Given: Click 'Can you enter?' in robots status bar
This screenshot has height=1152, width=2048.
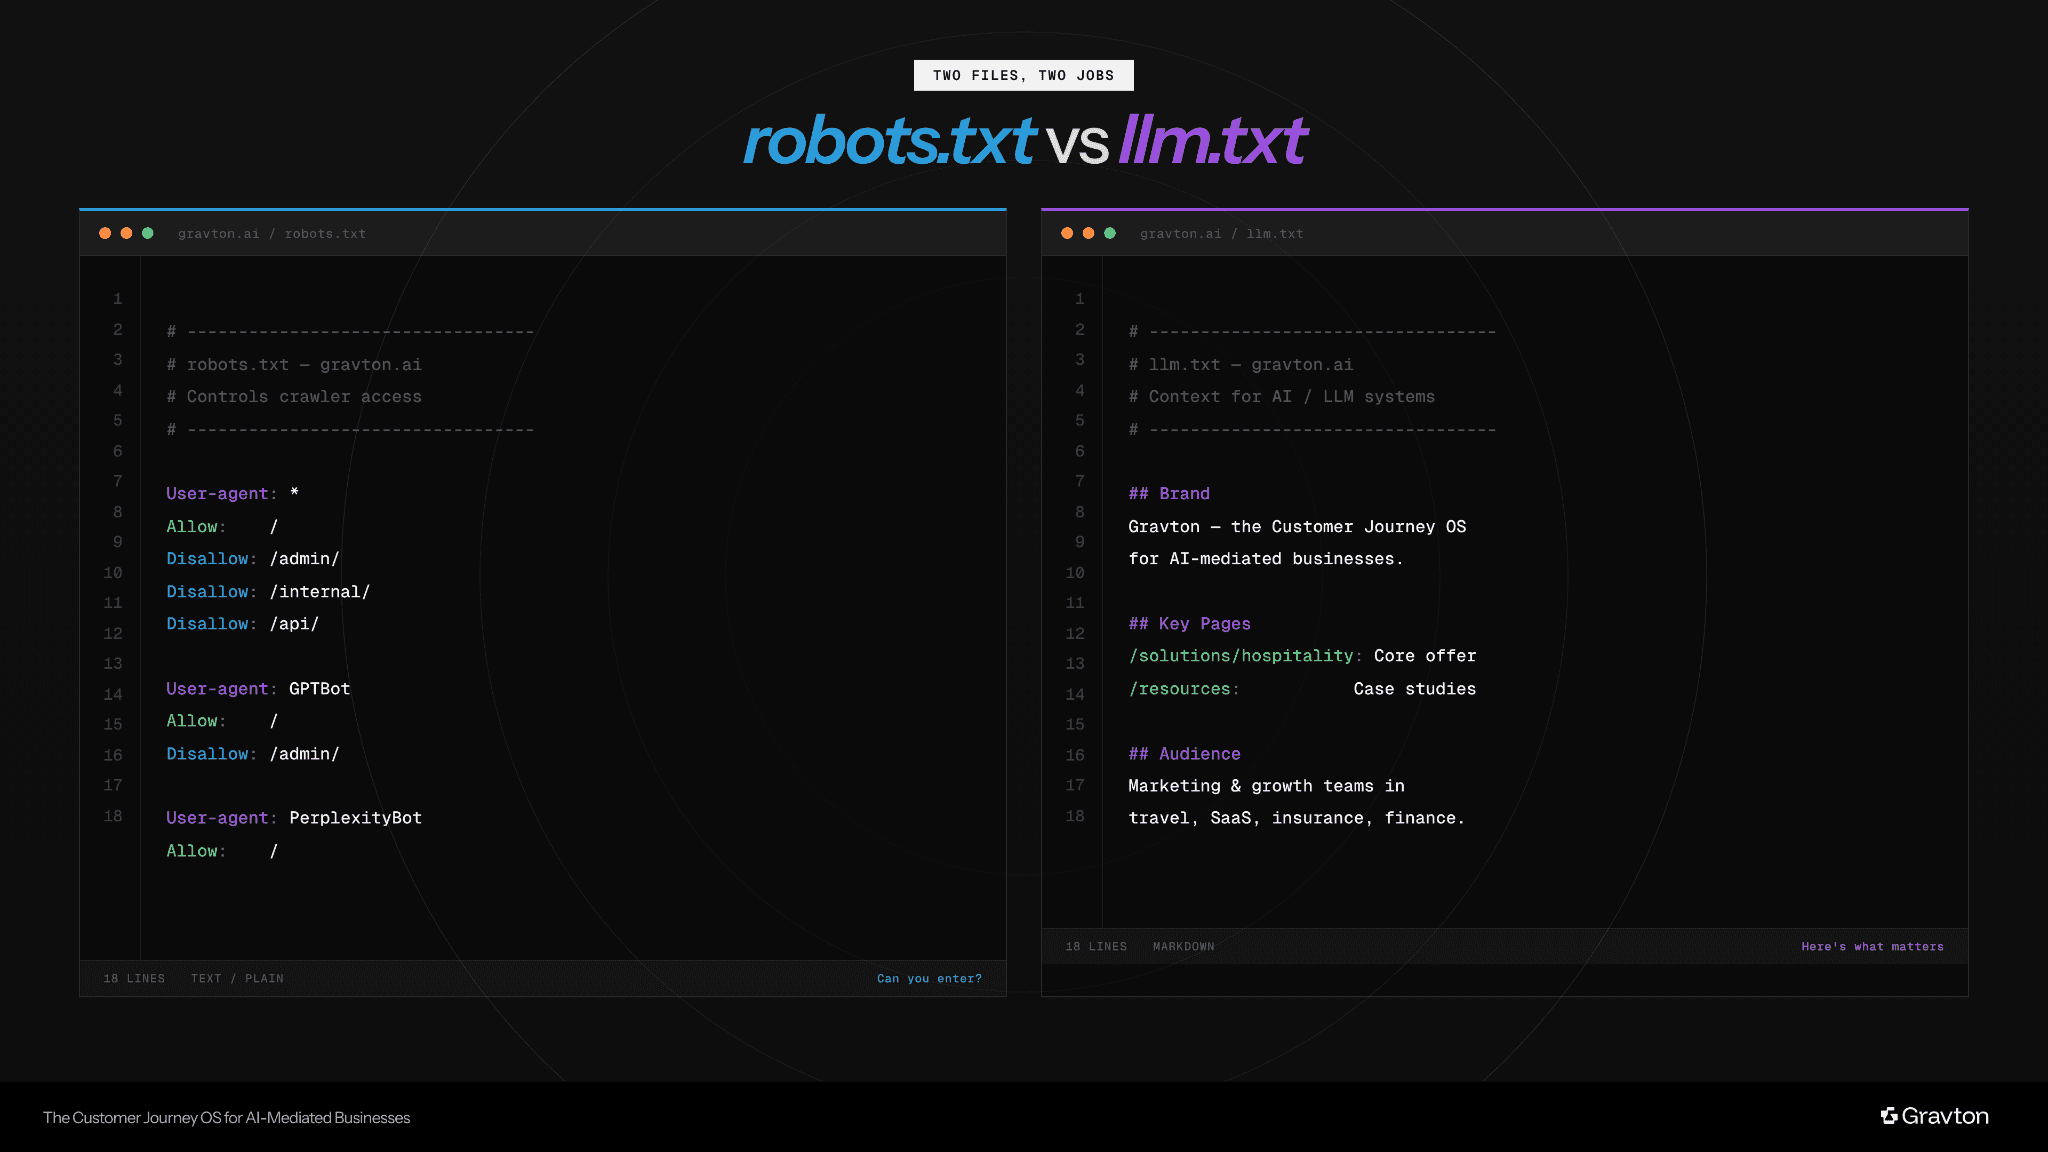Looking at the screenshot, I should tap(929, 978).
